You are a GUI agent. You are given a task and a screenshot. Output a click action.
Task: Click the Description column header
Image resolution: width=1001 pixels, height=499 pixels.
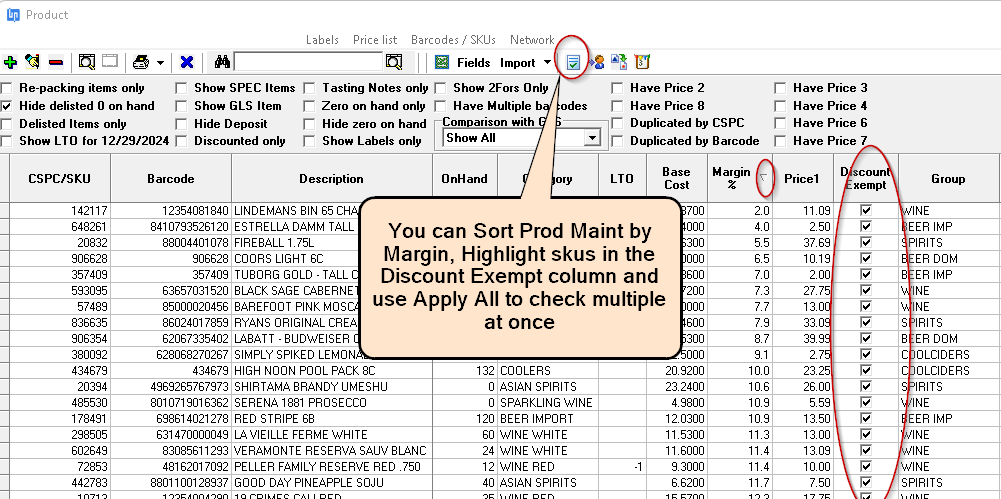[x=331, y=179]
